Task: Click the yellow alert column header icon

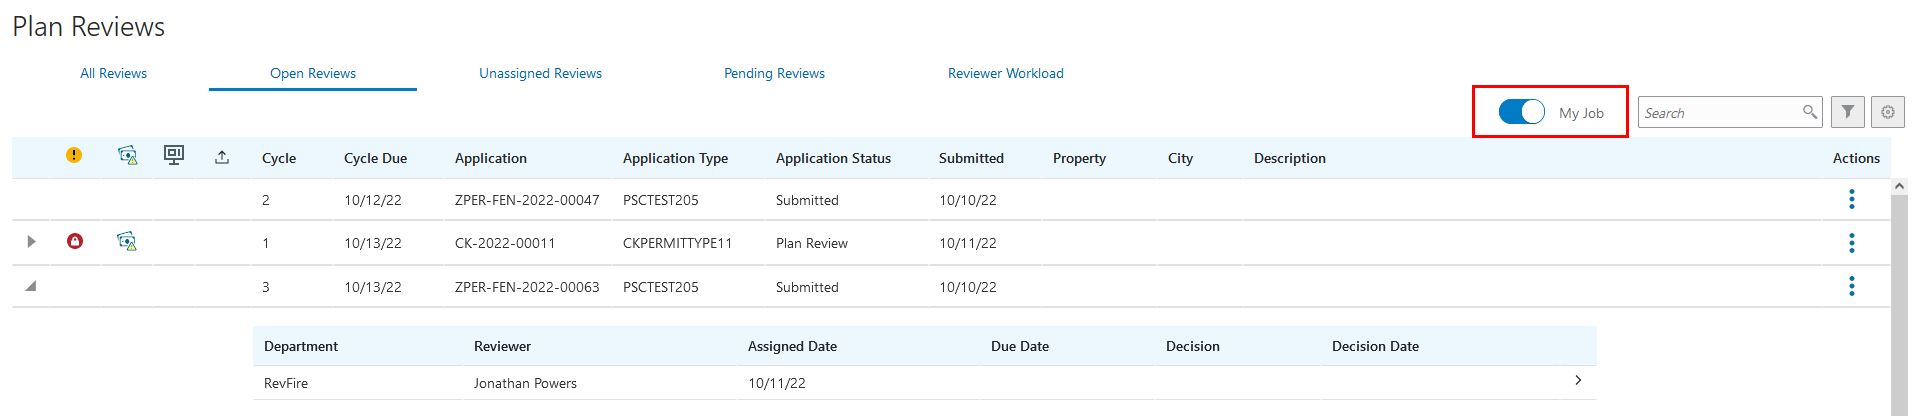Action: click(x=74, y=155)
